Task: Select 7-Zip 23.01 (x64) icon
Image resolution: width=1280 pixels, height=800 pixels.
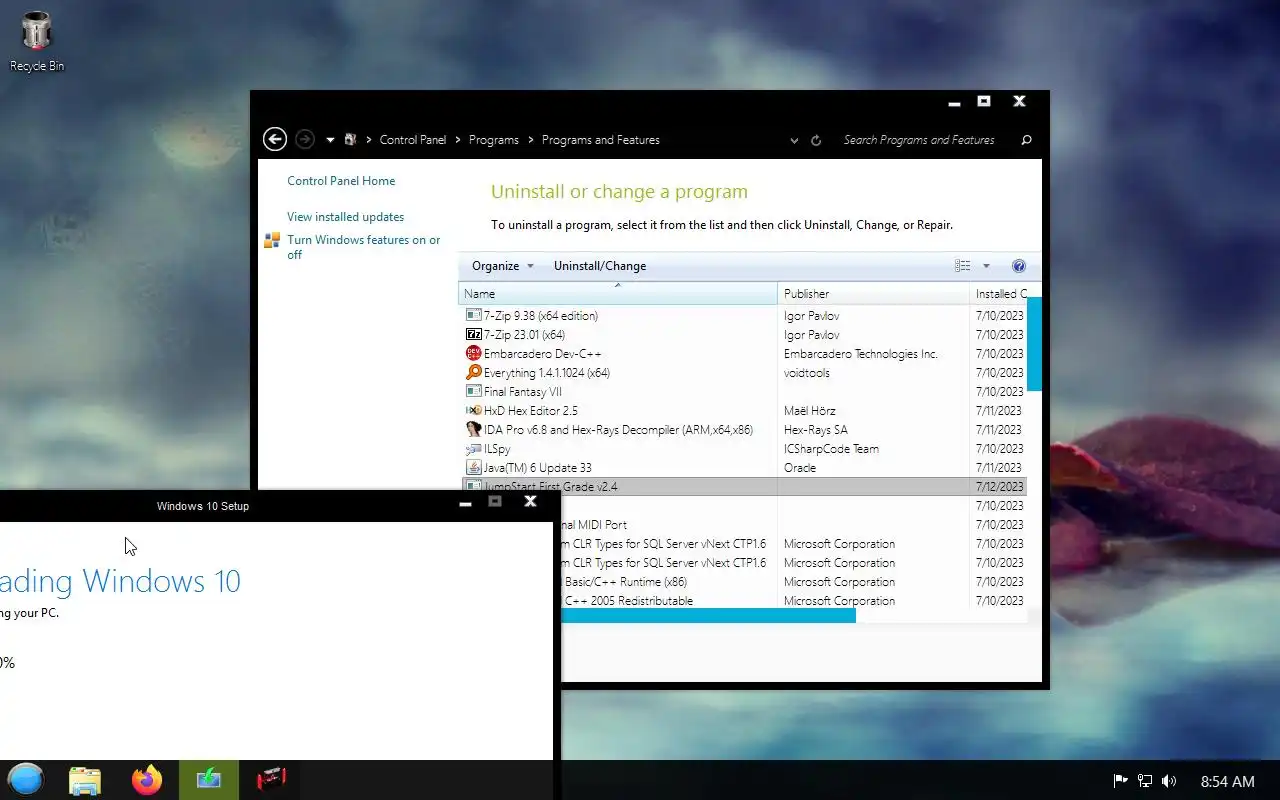Action: tap(474, 335)
